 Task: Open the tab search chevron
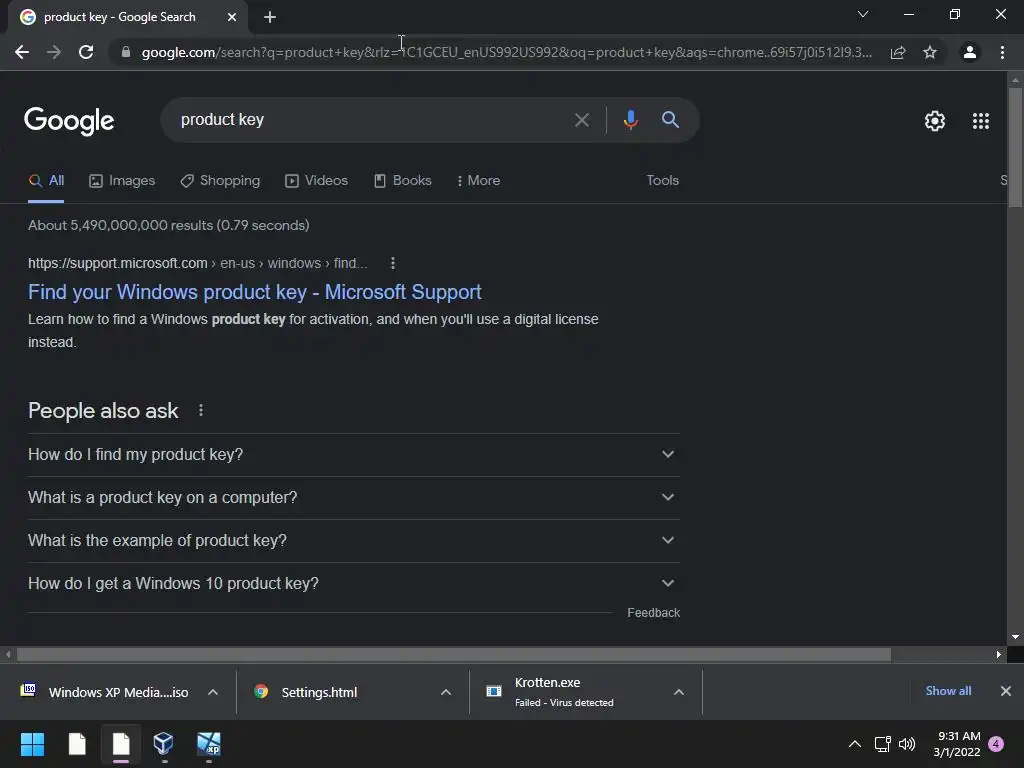click(863, 14)
